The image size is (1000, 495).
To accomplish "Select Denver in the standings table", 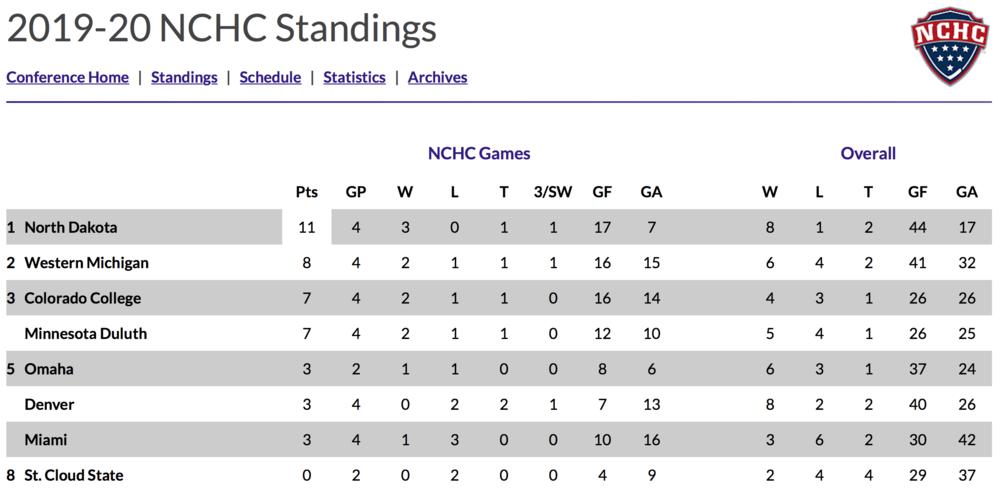I will (49, 405).
